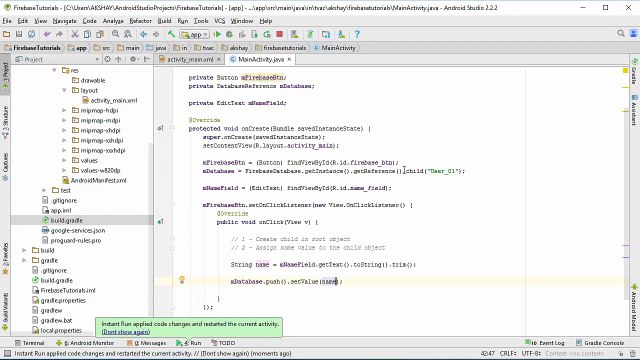The image size is (640, 360).
Task: Open the Android Monitor tool window
Action: click(85, 343)
